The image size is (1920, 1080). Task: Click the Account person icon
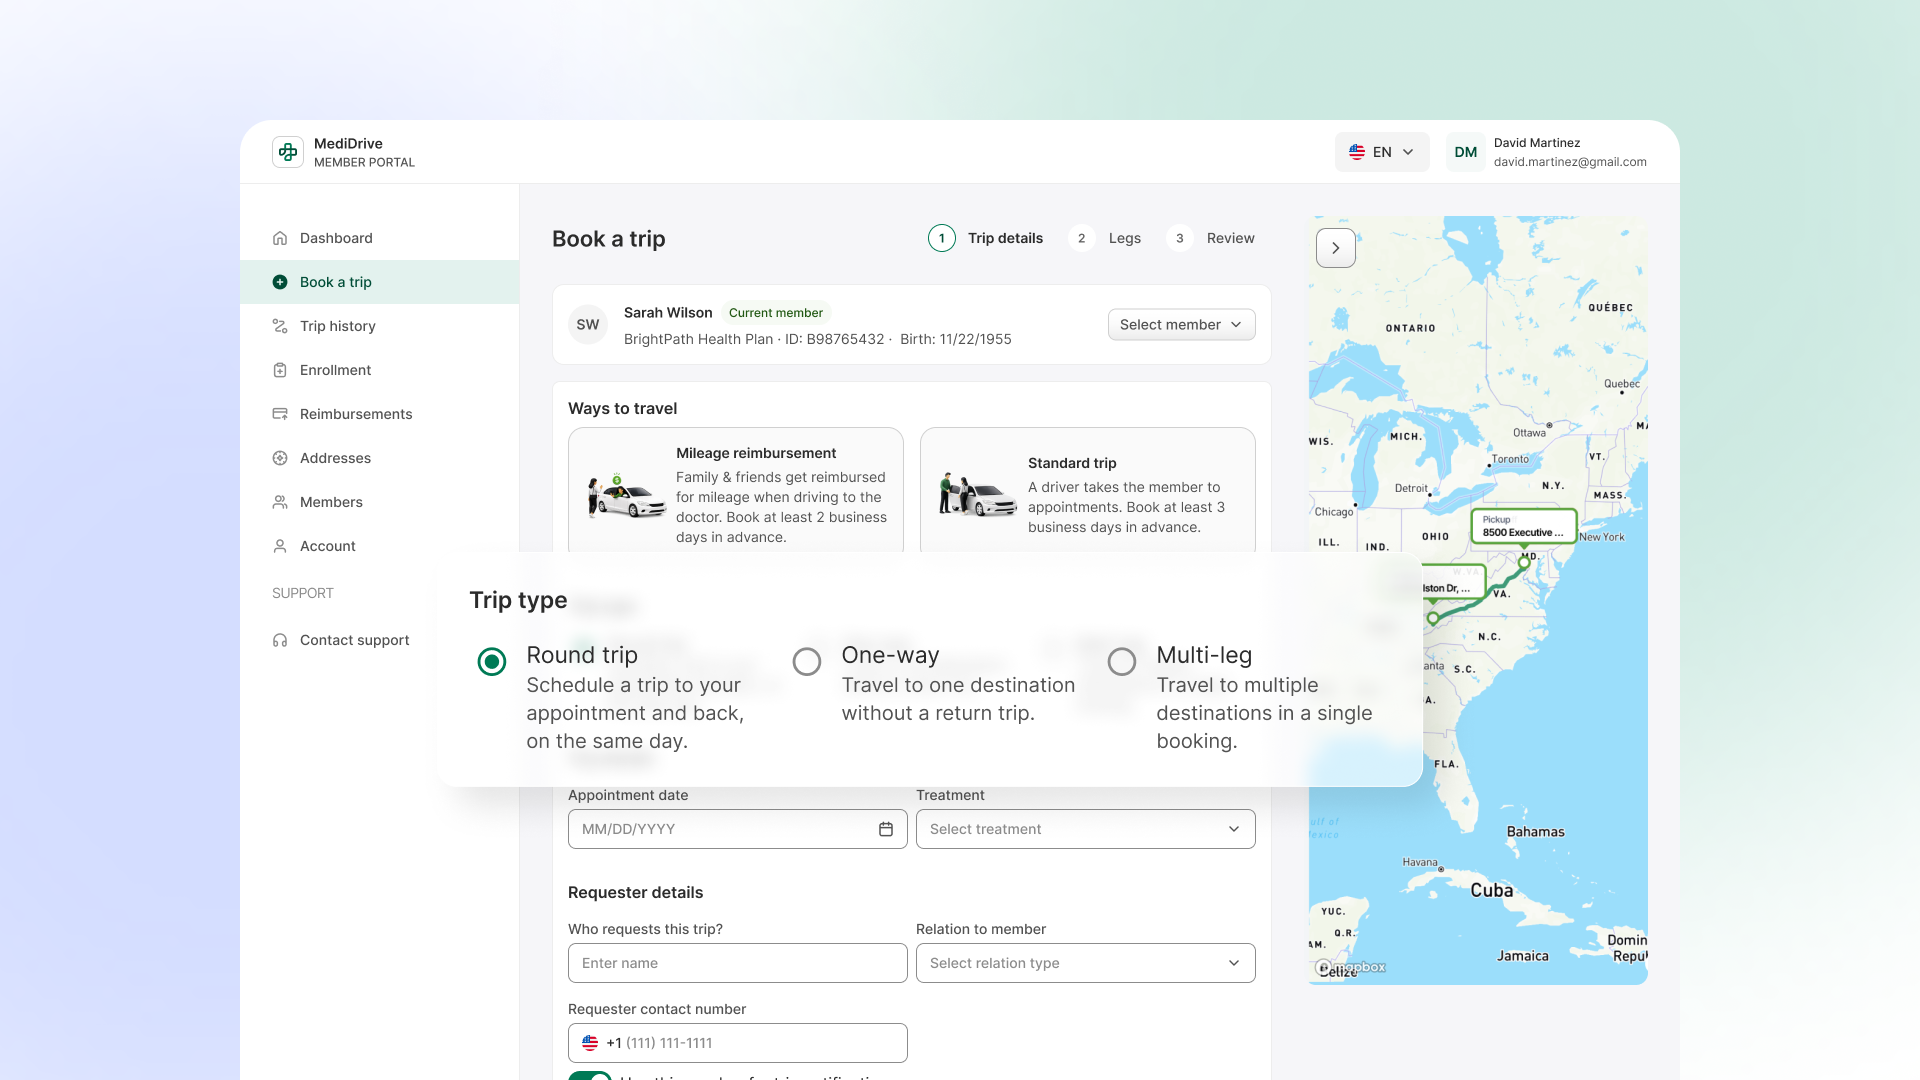click(280, 546)
